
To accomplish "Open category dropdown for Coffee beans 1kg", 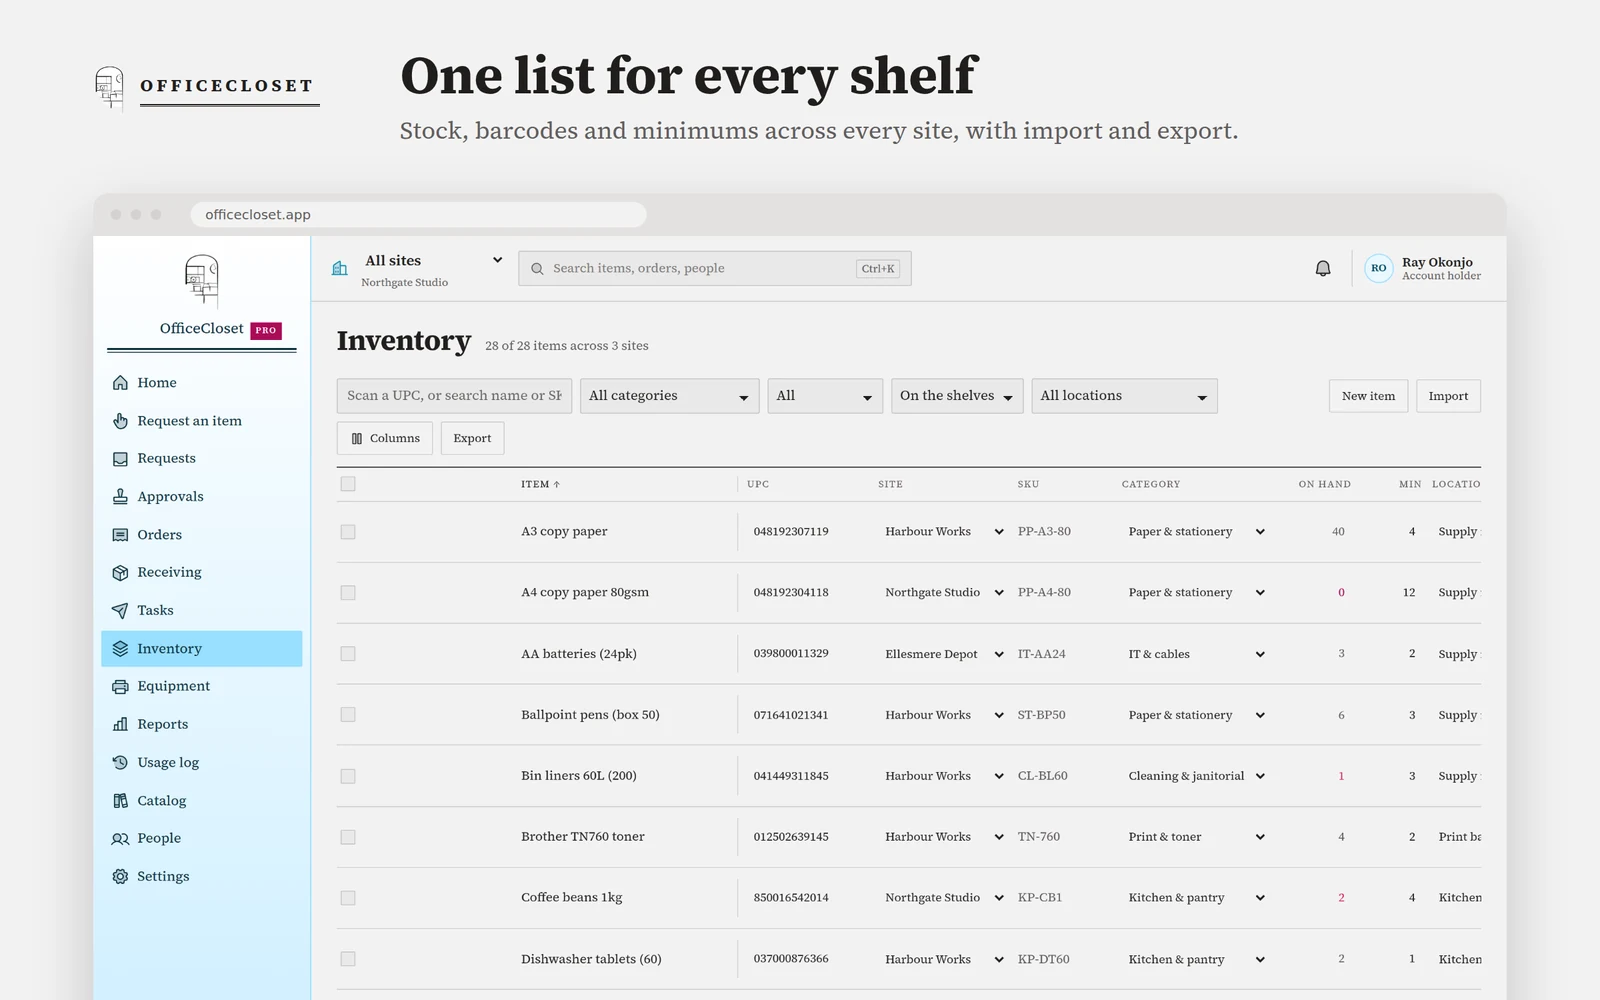I will pos(1196,898).
